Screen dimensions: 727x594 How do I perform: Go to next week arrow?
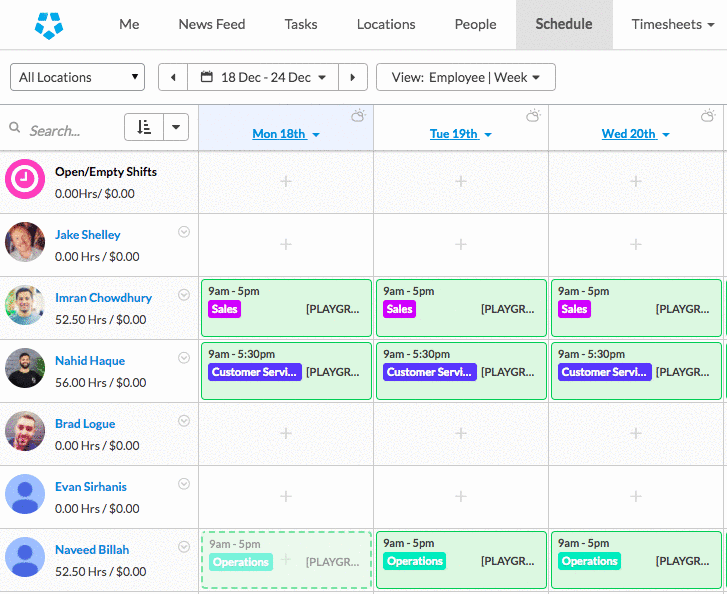[x=352, y=77]
